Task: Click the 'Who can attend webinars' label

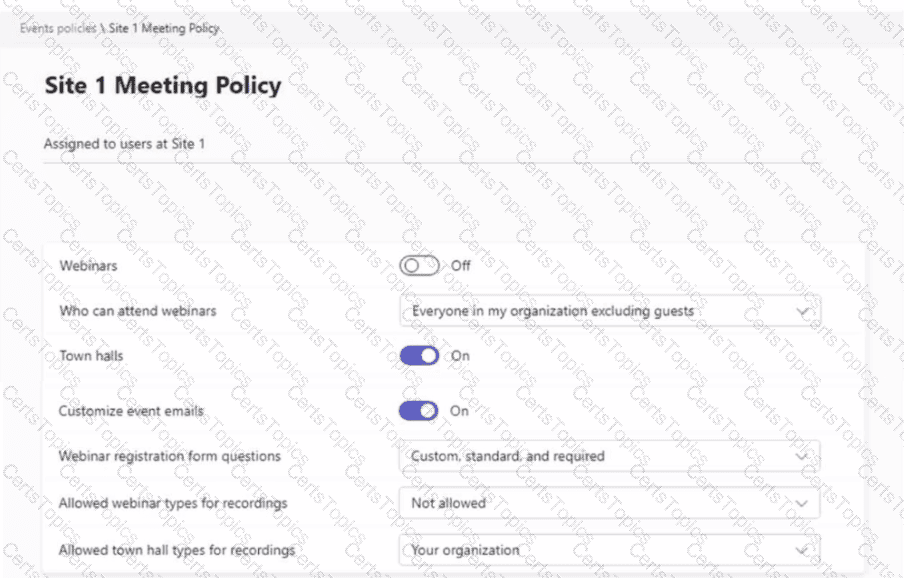Action: 137,311
